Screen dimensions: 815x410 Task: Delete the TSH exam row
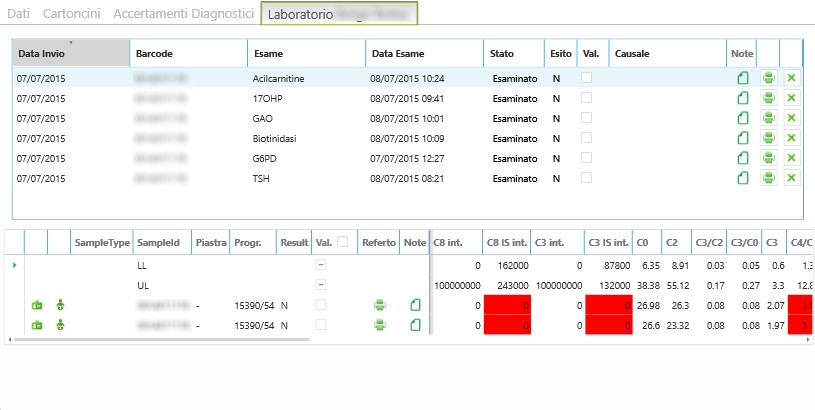[791, 178]
